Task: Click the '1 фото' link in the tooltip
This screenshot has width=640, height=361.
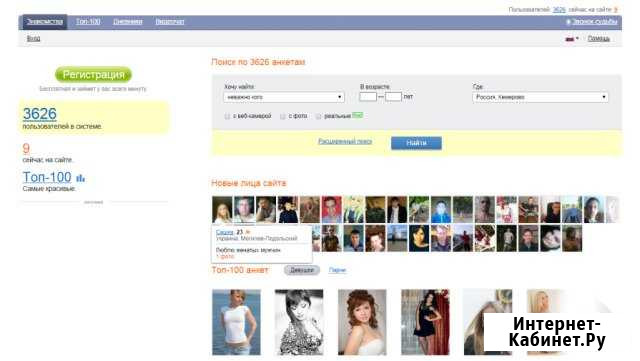Action: [x=225, y=256]
